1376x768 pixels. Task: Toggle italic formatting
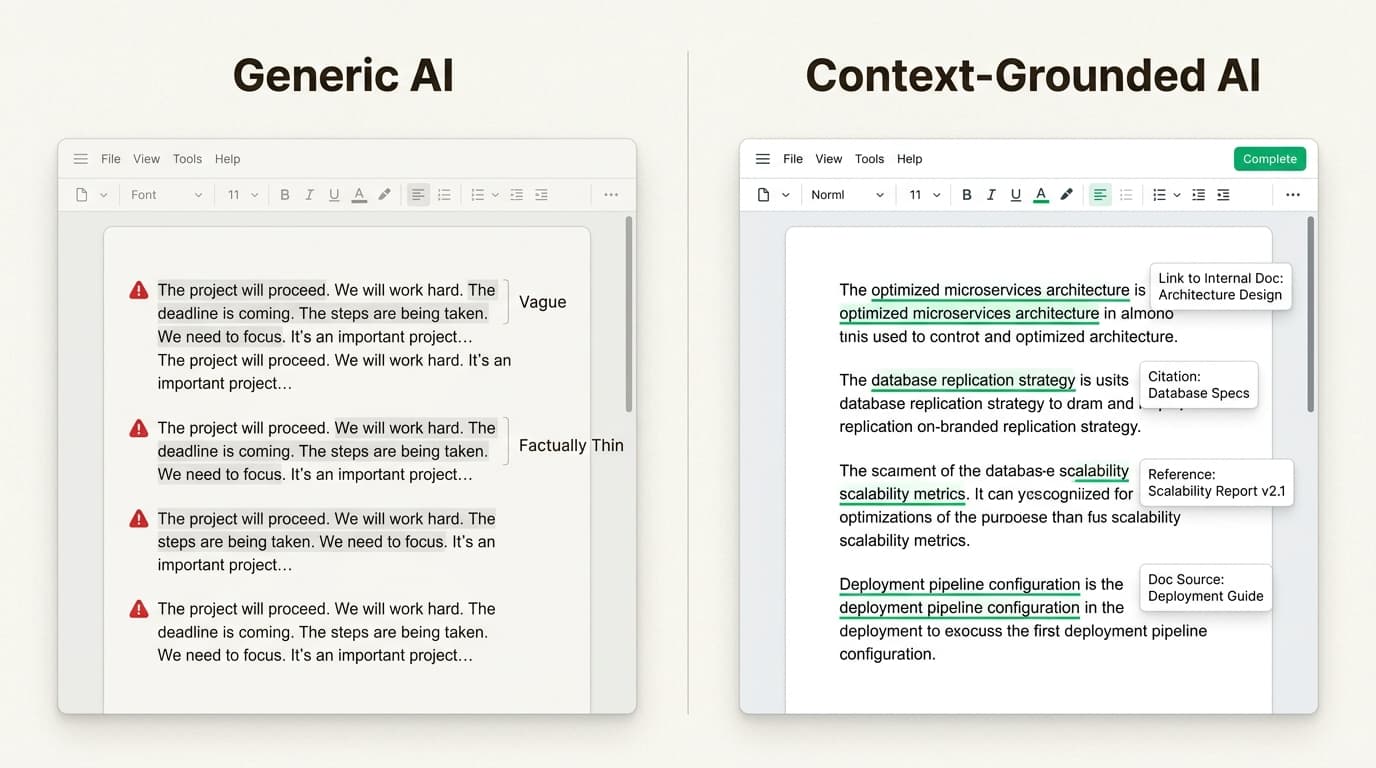click(309, 194)
